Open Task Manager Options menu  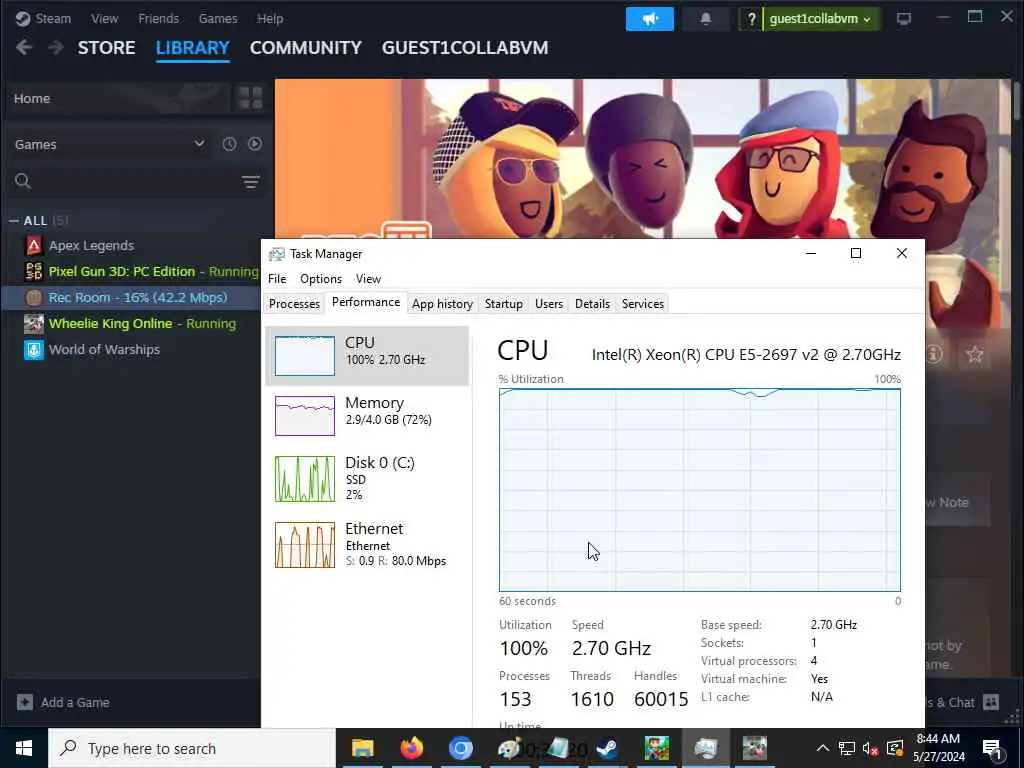pos(321,279)
